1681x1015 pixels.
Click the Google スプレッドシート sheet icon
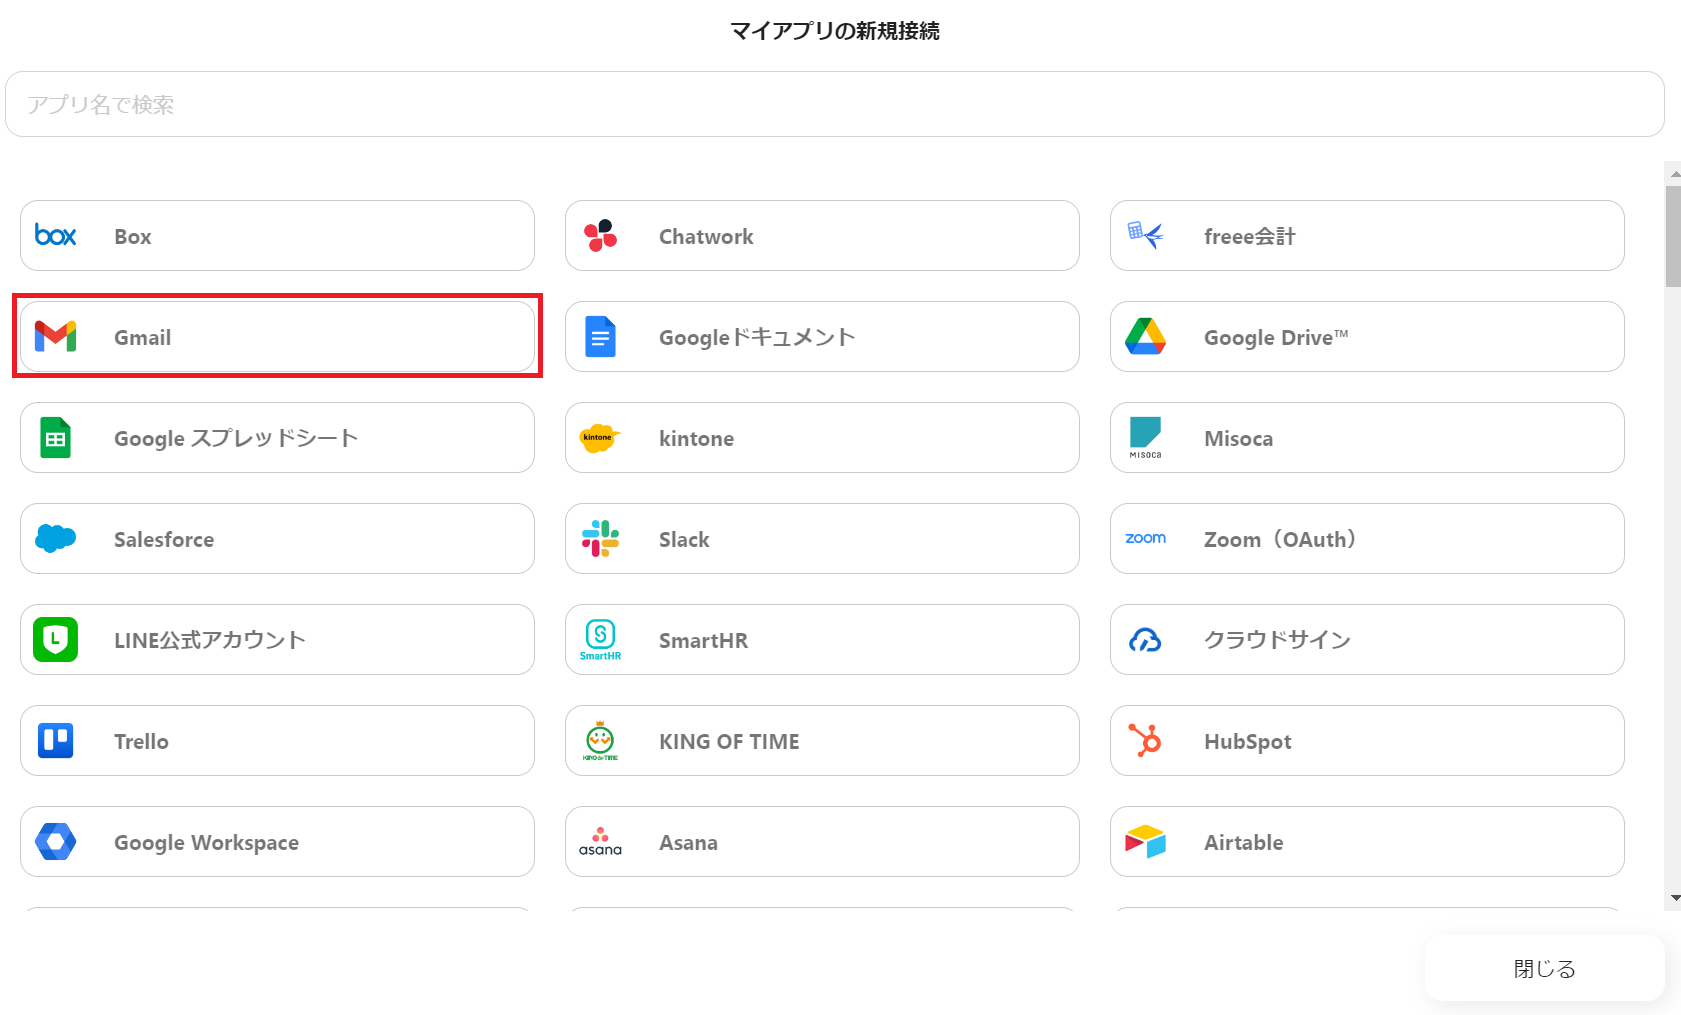tap(55, 437)
